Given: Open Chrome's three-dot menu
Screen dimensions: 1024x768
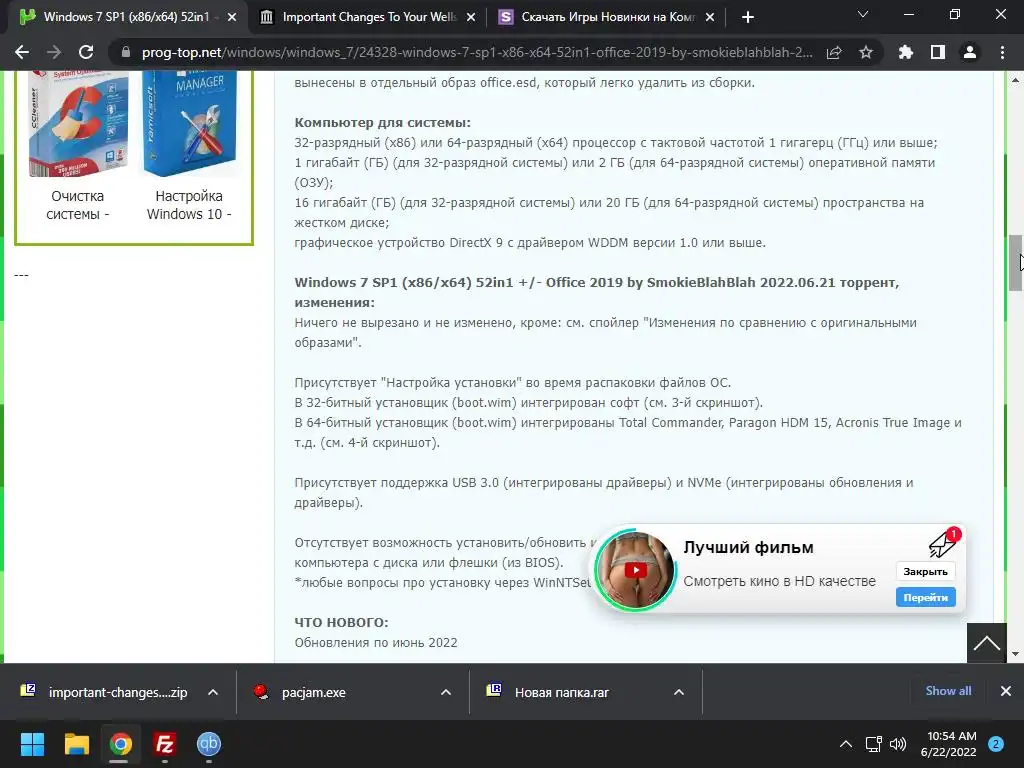Looking at the screenshot, I should (1002, 52).
